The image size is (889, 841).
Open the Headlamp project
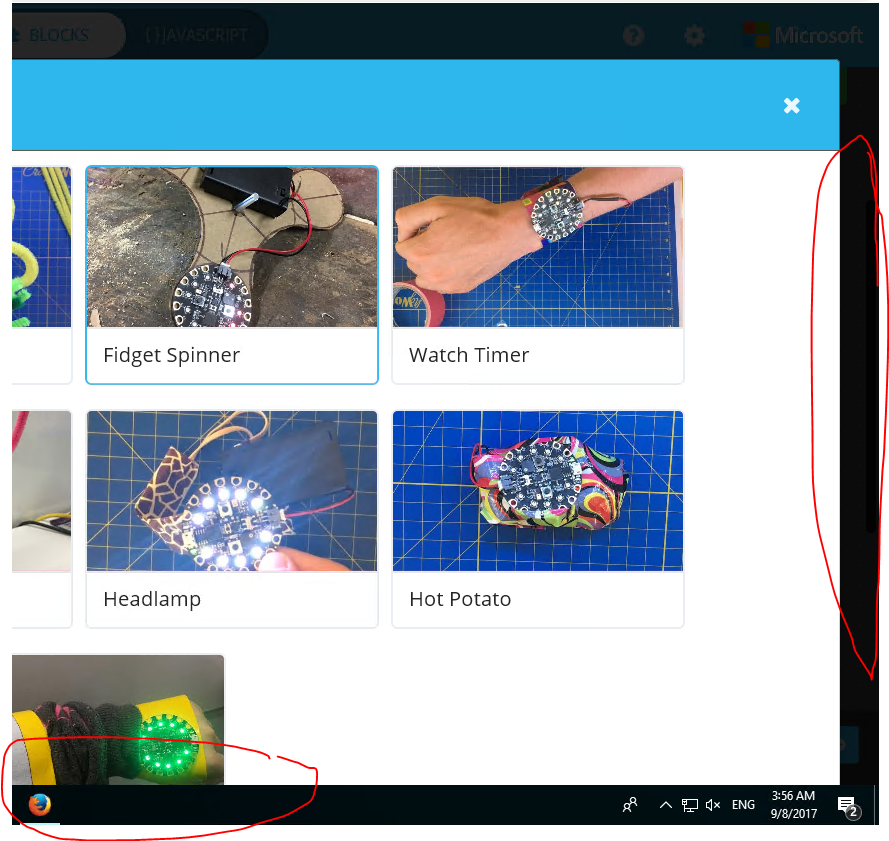click(x=232, y=518)
